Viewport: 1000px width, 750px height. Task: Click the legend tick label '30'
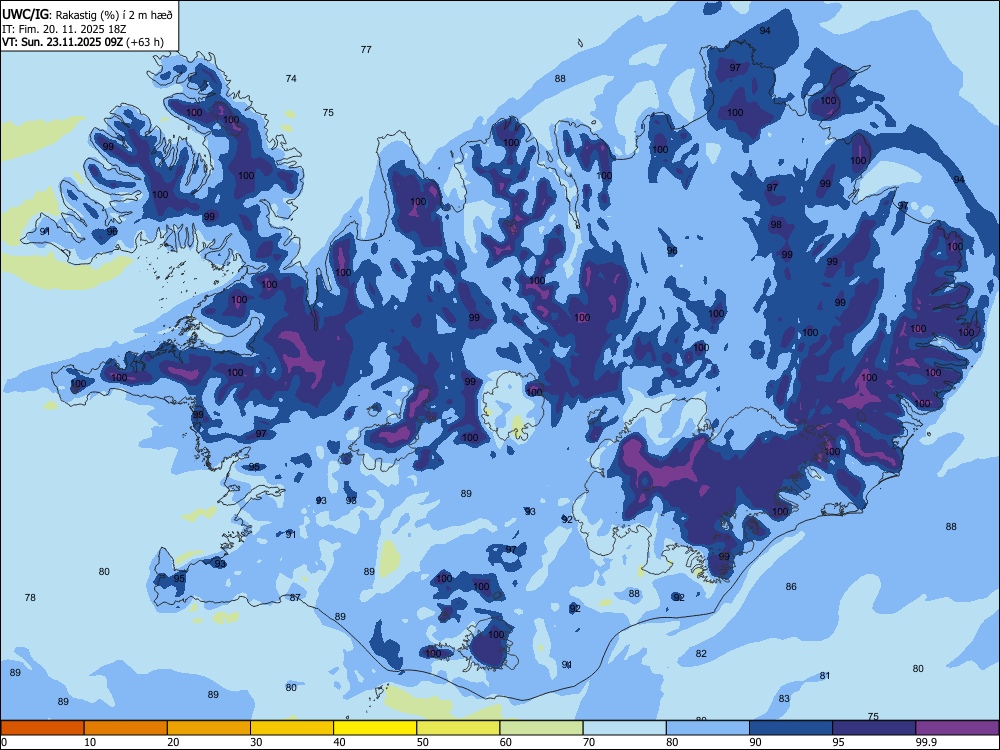256,742
